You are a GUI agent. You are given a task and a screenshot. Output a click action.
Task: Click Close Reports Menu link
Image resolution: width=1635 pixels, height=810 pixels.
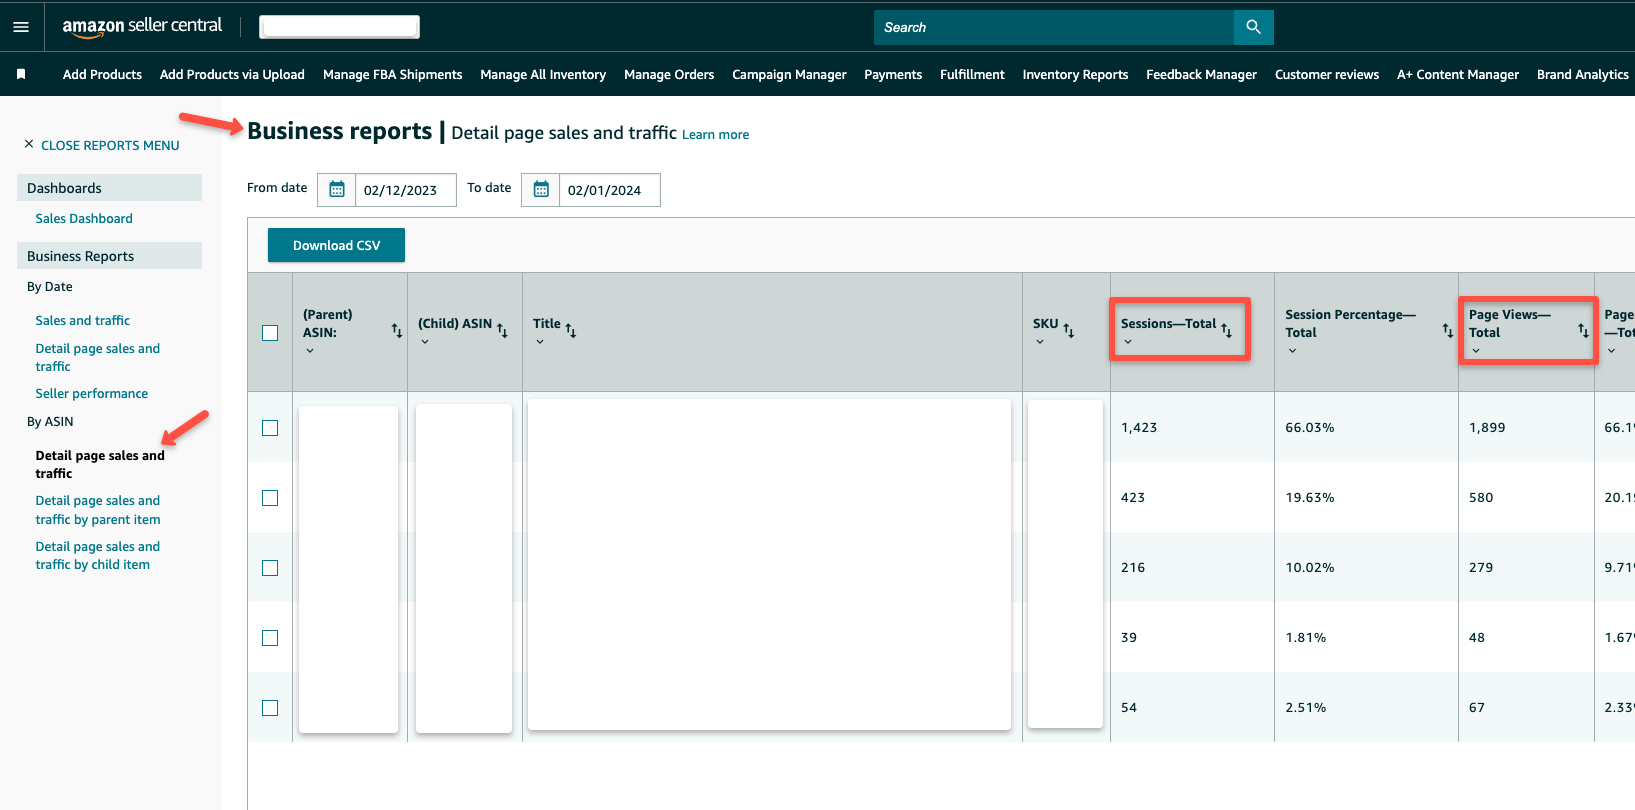[x=110, y=145]
